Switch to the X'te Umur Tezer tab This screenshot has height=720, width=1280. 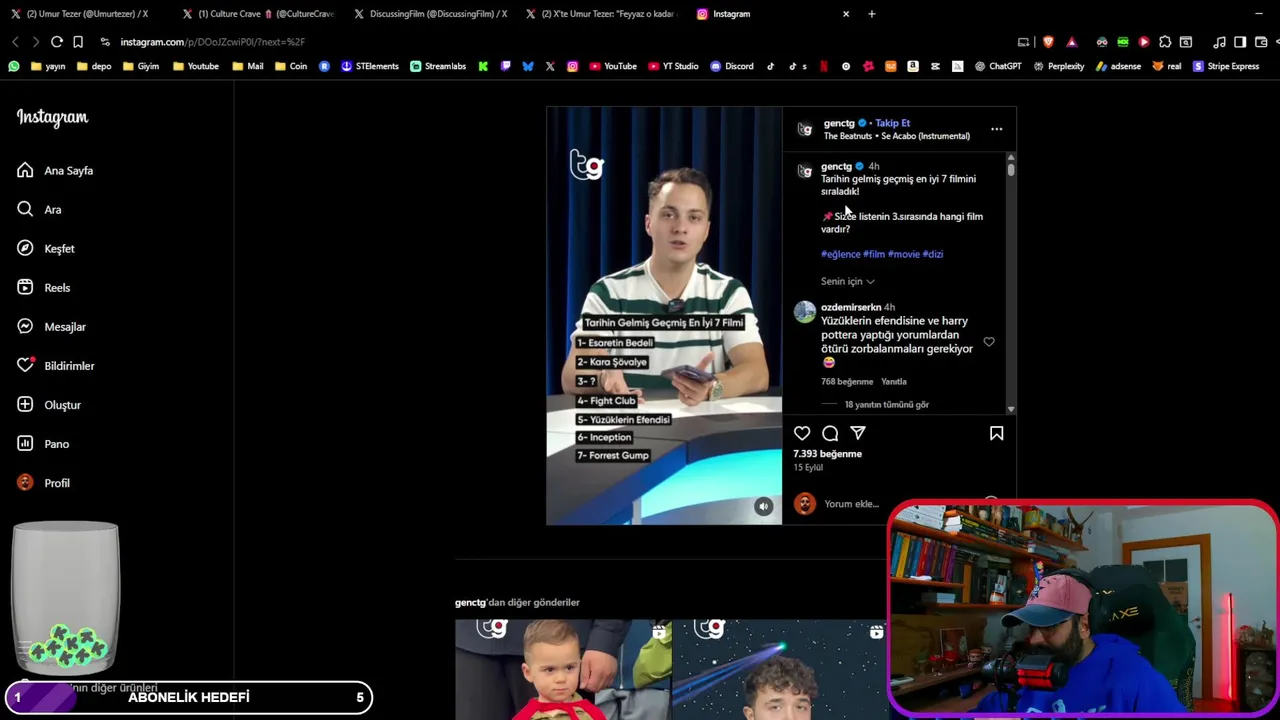pyautogui.click(x=602, y=14)
